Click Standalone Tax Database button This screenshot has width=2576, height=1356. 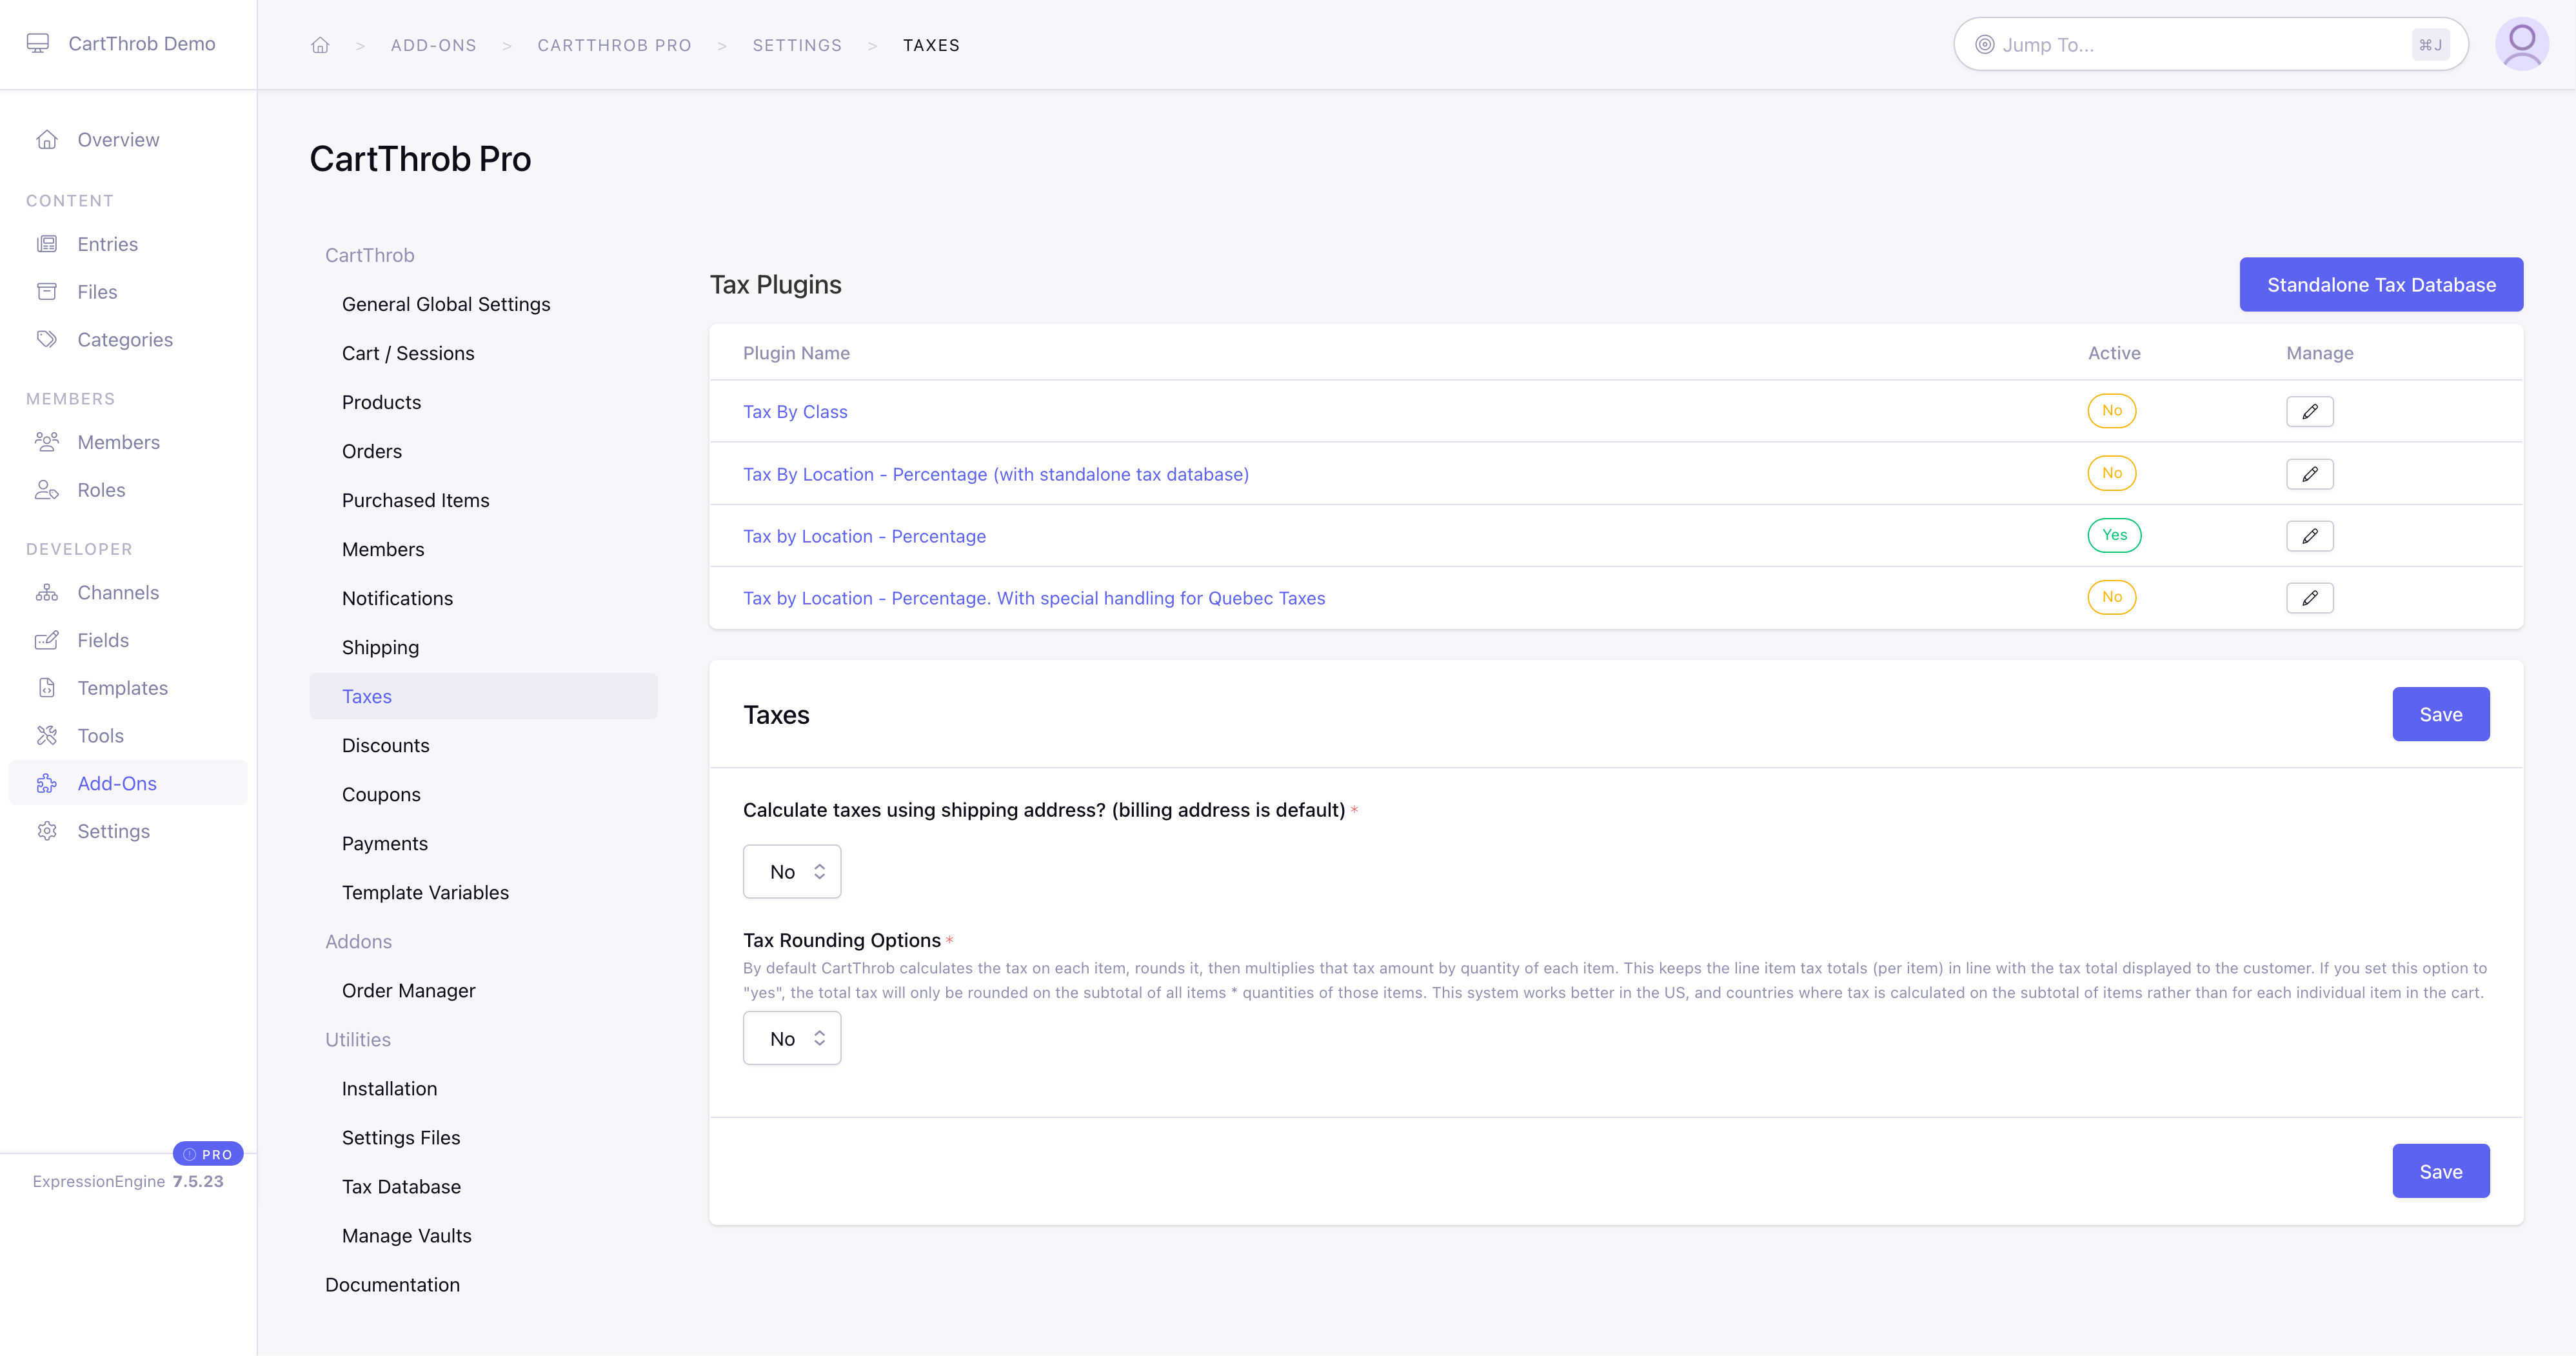click(x=2381, y=285)
